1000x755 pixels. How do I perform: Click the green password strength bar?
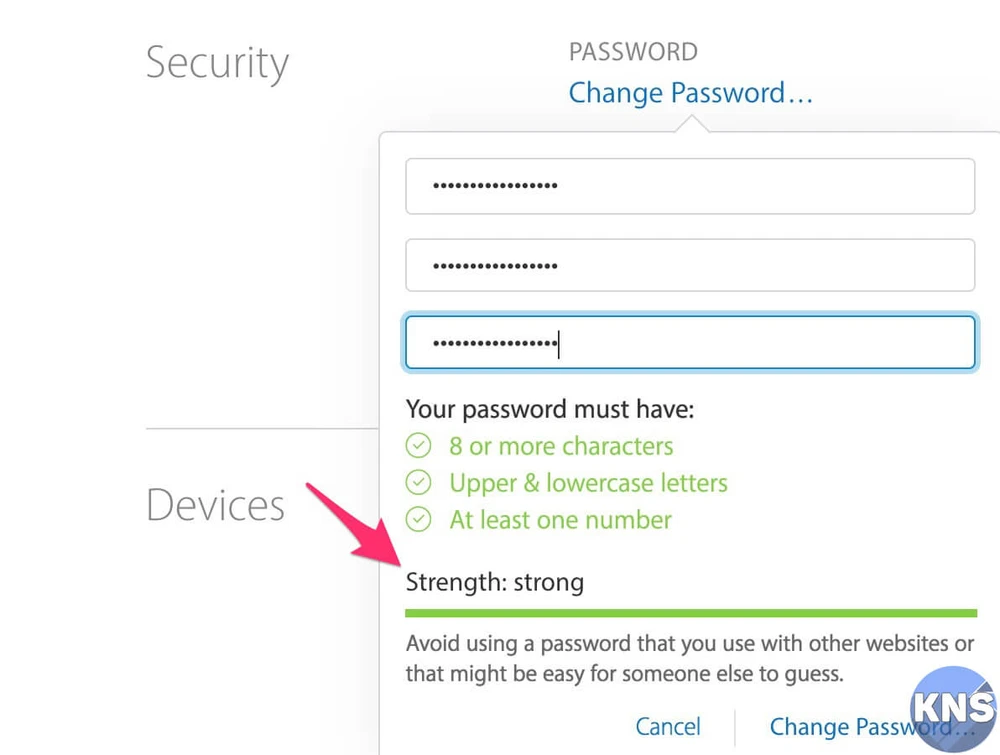pyautogui.click(x=690, y=613)
